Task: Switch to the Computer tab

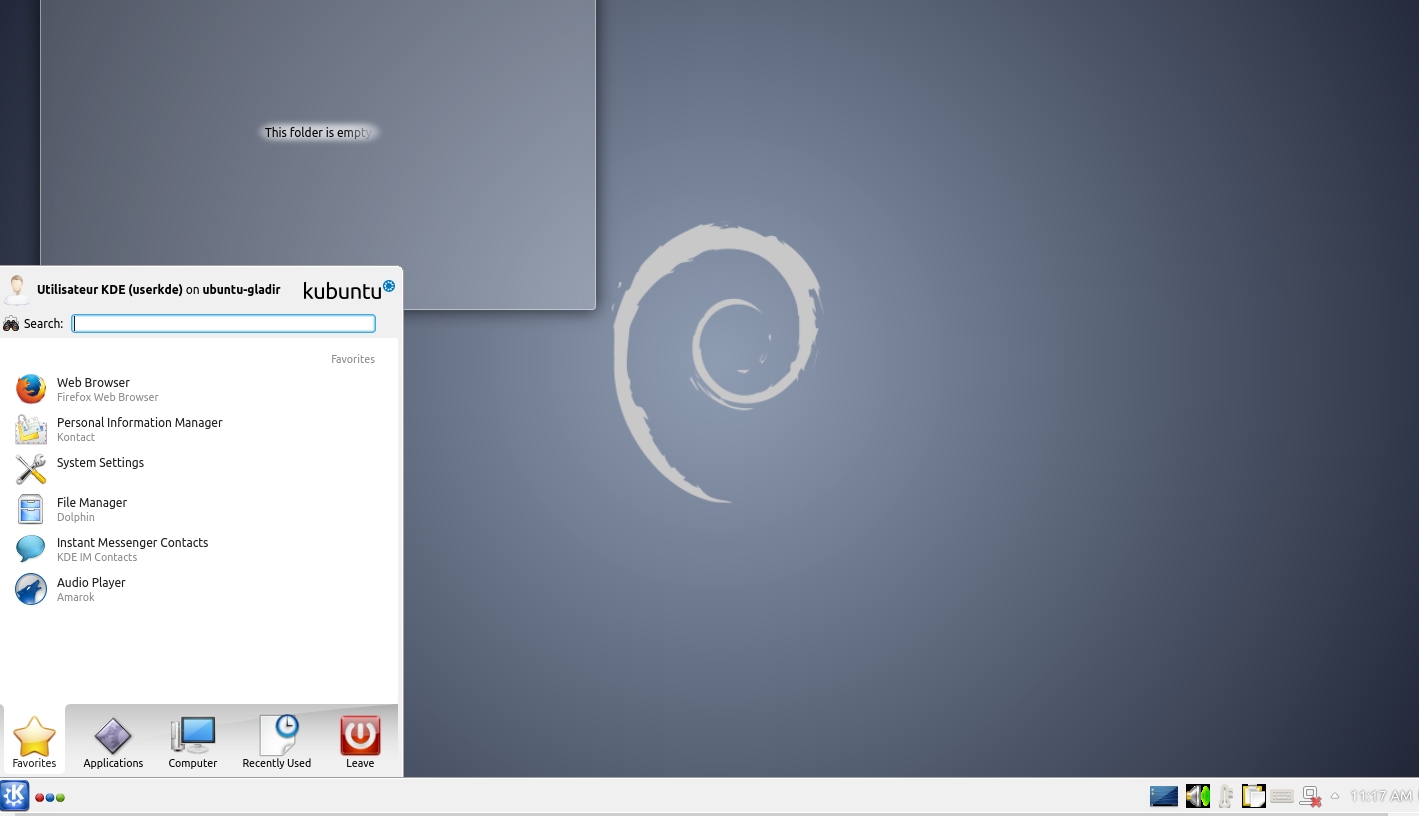Action: (192, 743)
